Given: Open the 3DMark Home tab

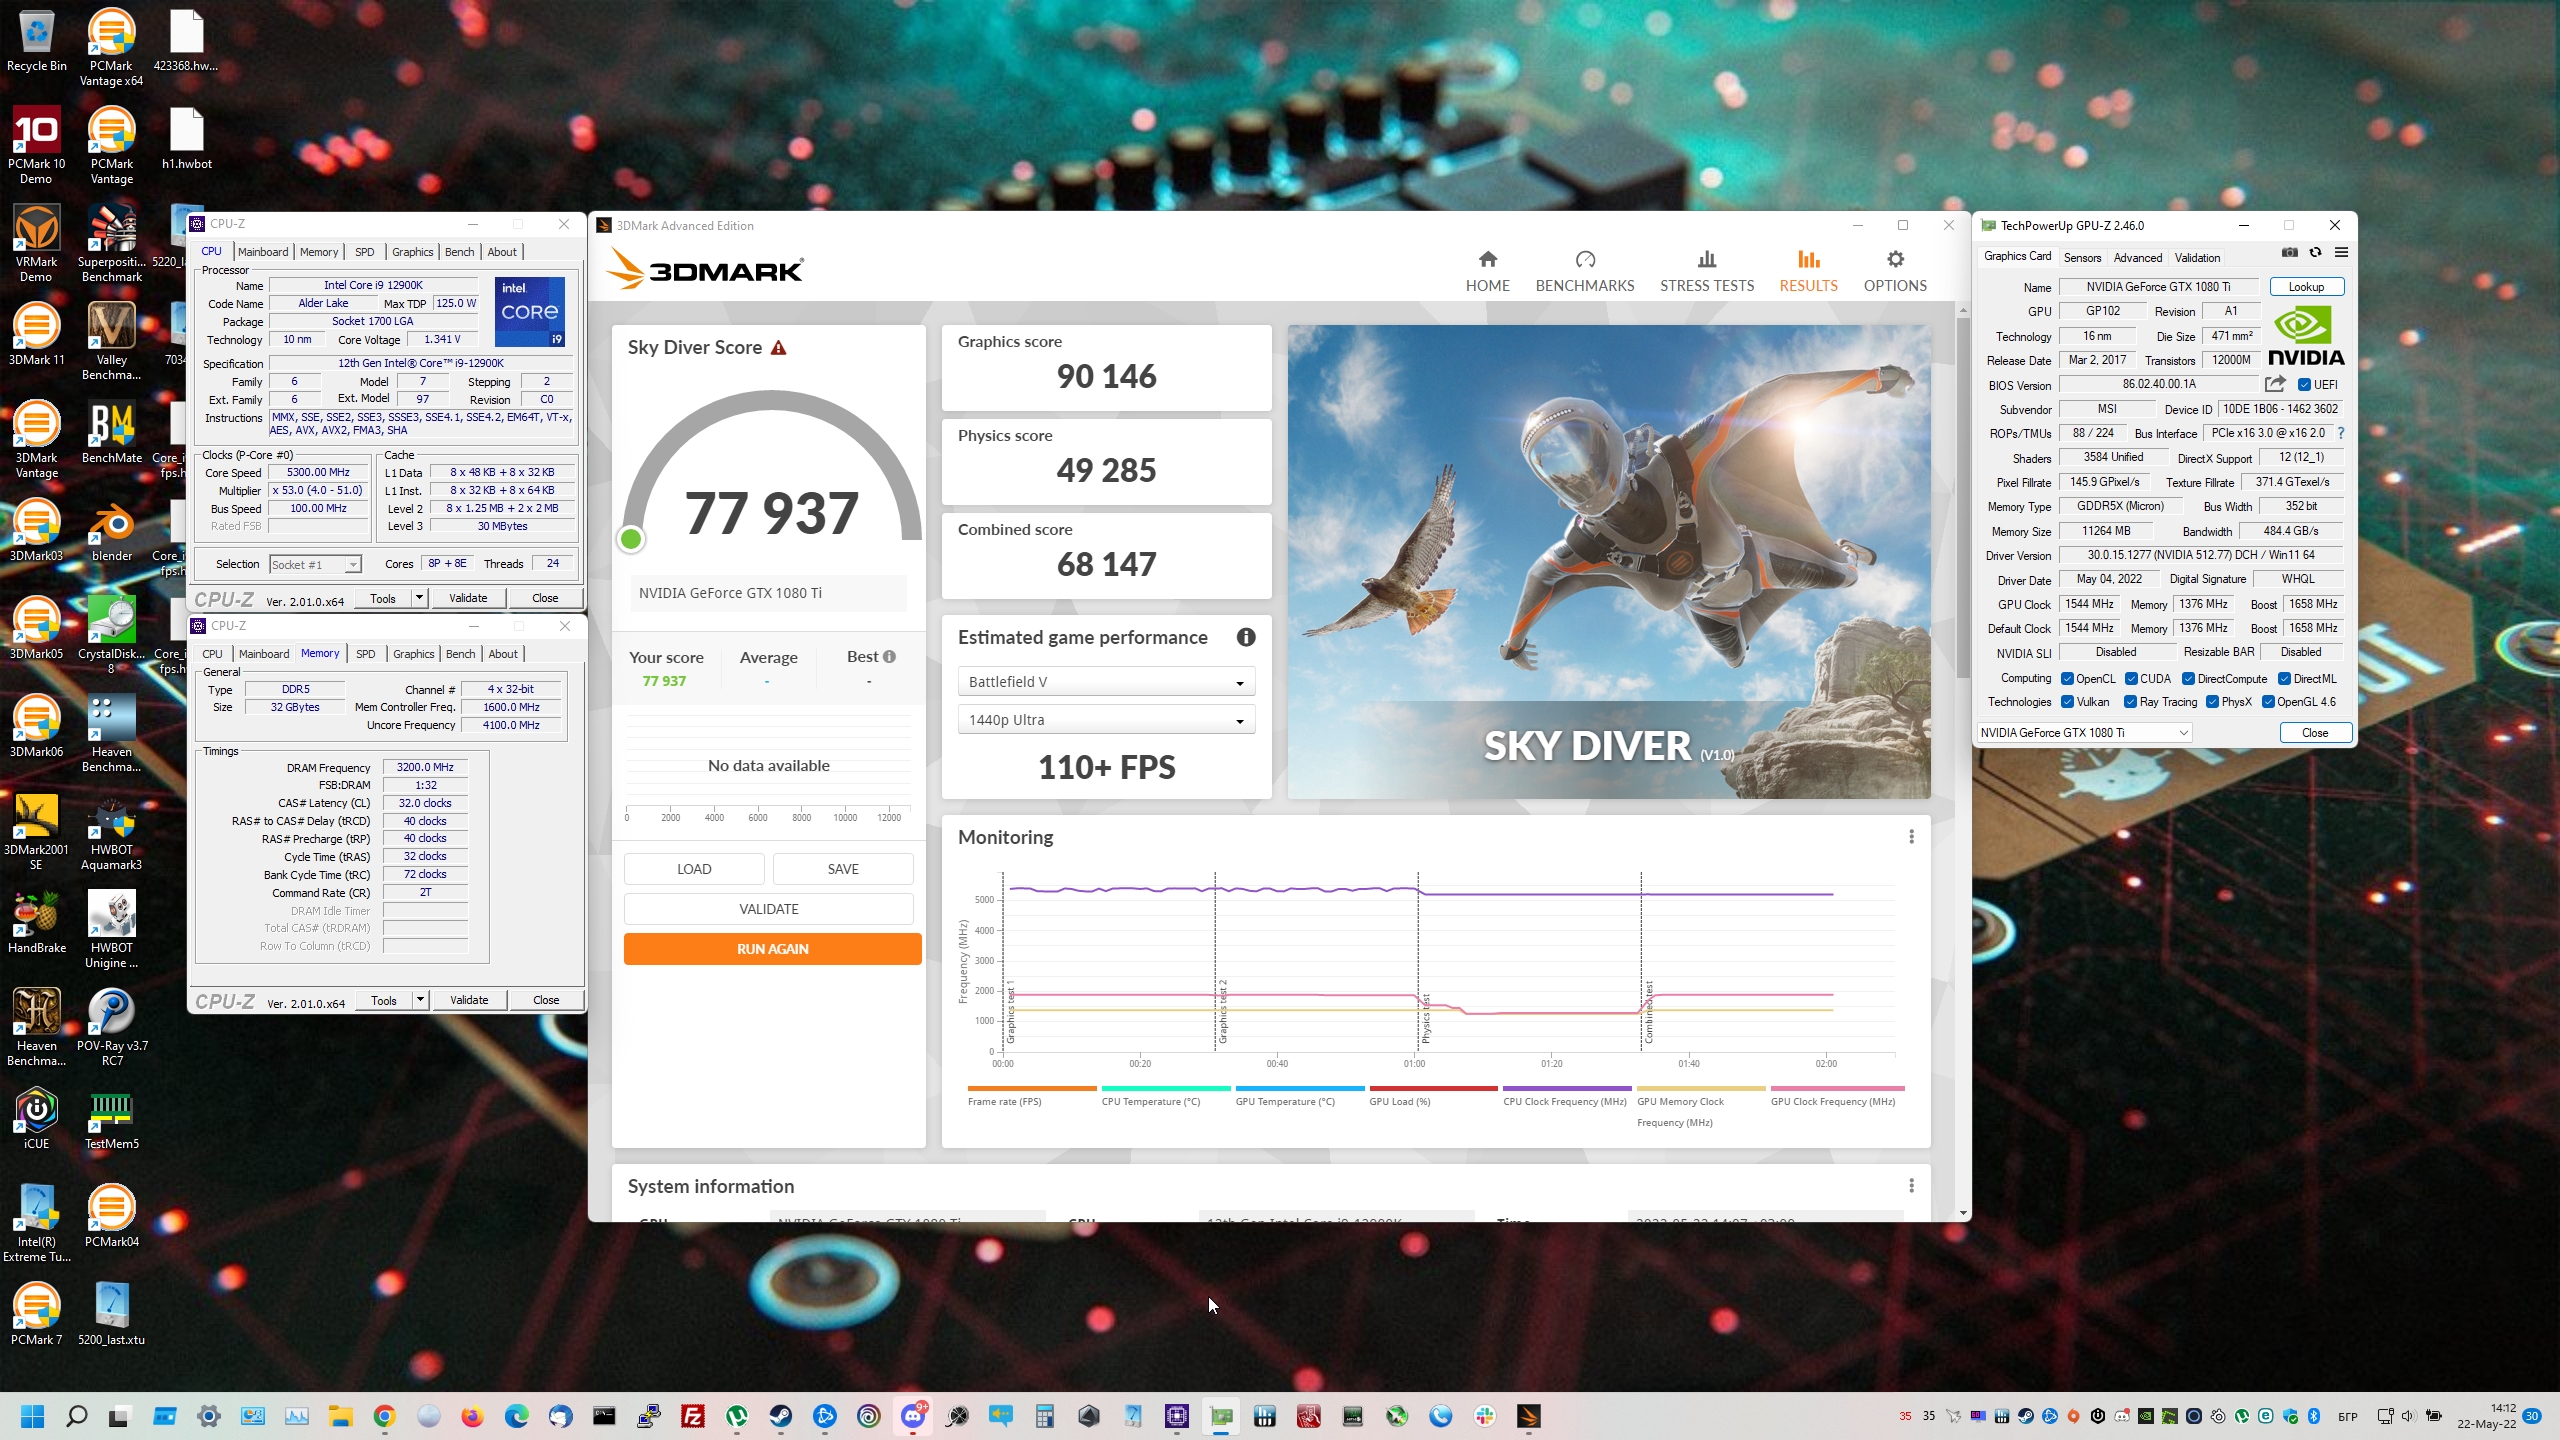Looking at the screenshot, I should (1487, 271).
